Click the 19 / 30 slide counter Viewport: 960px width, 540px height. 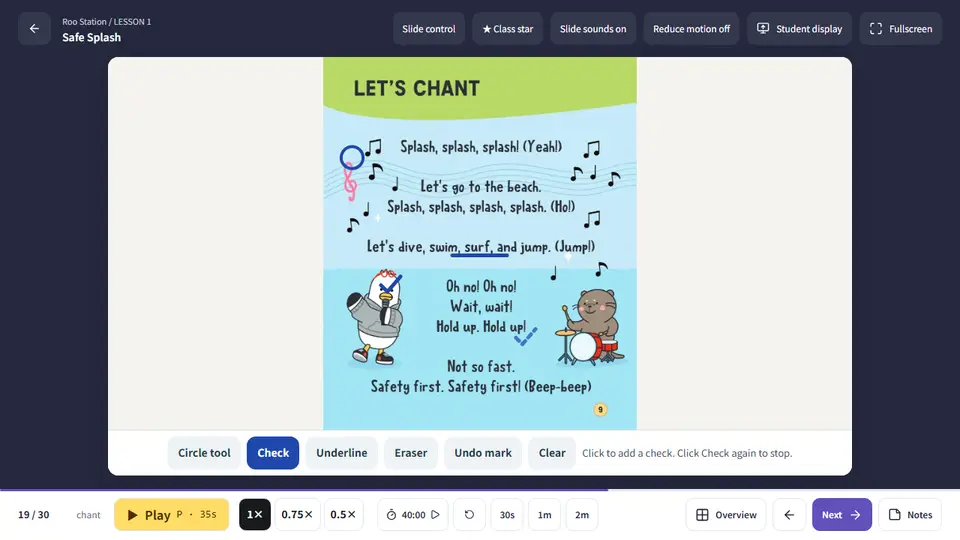click(x=34, y=515)
